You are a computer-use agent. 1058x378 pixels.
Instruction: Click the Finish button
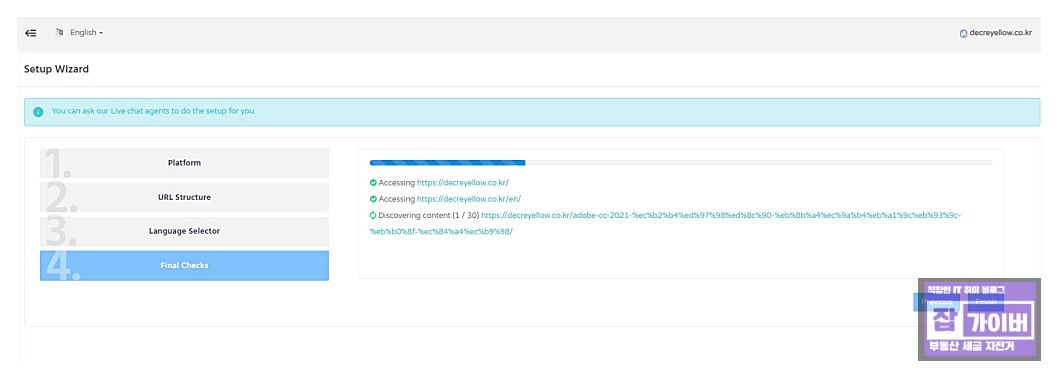coord(986,302)
